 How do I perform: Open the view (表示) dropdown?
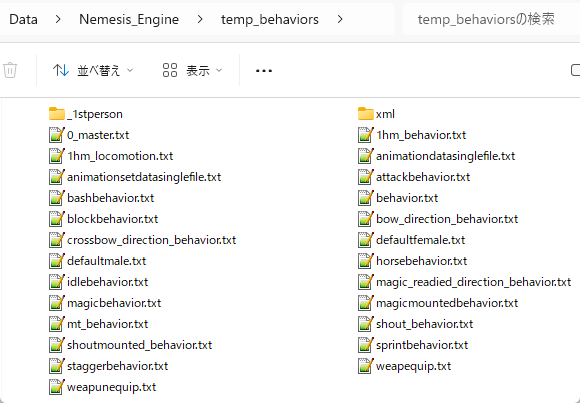point(192,70)
